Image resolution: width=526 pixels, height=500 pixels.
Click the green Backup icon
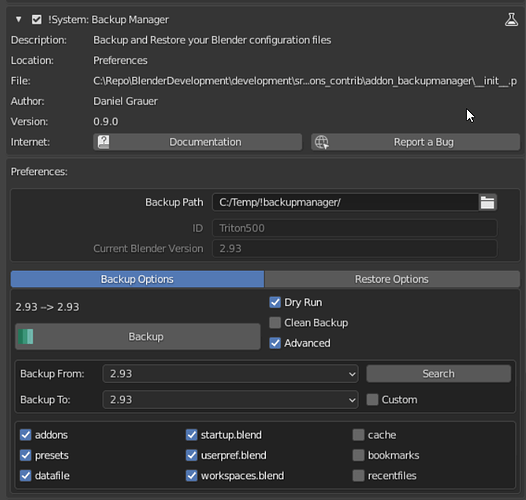[x=26, y=337]
